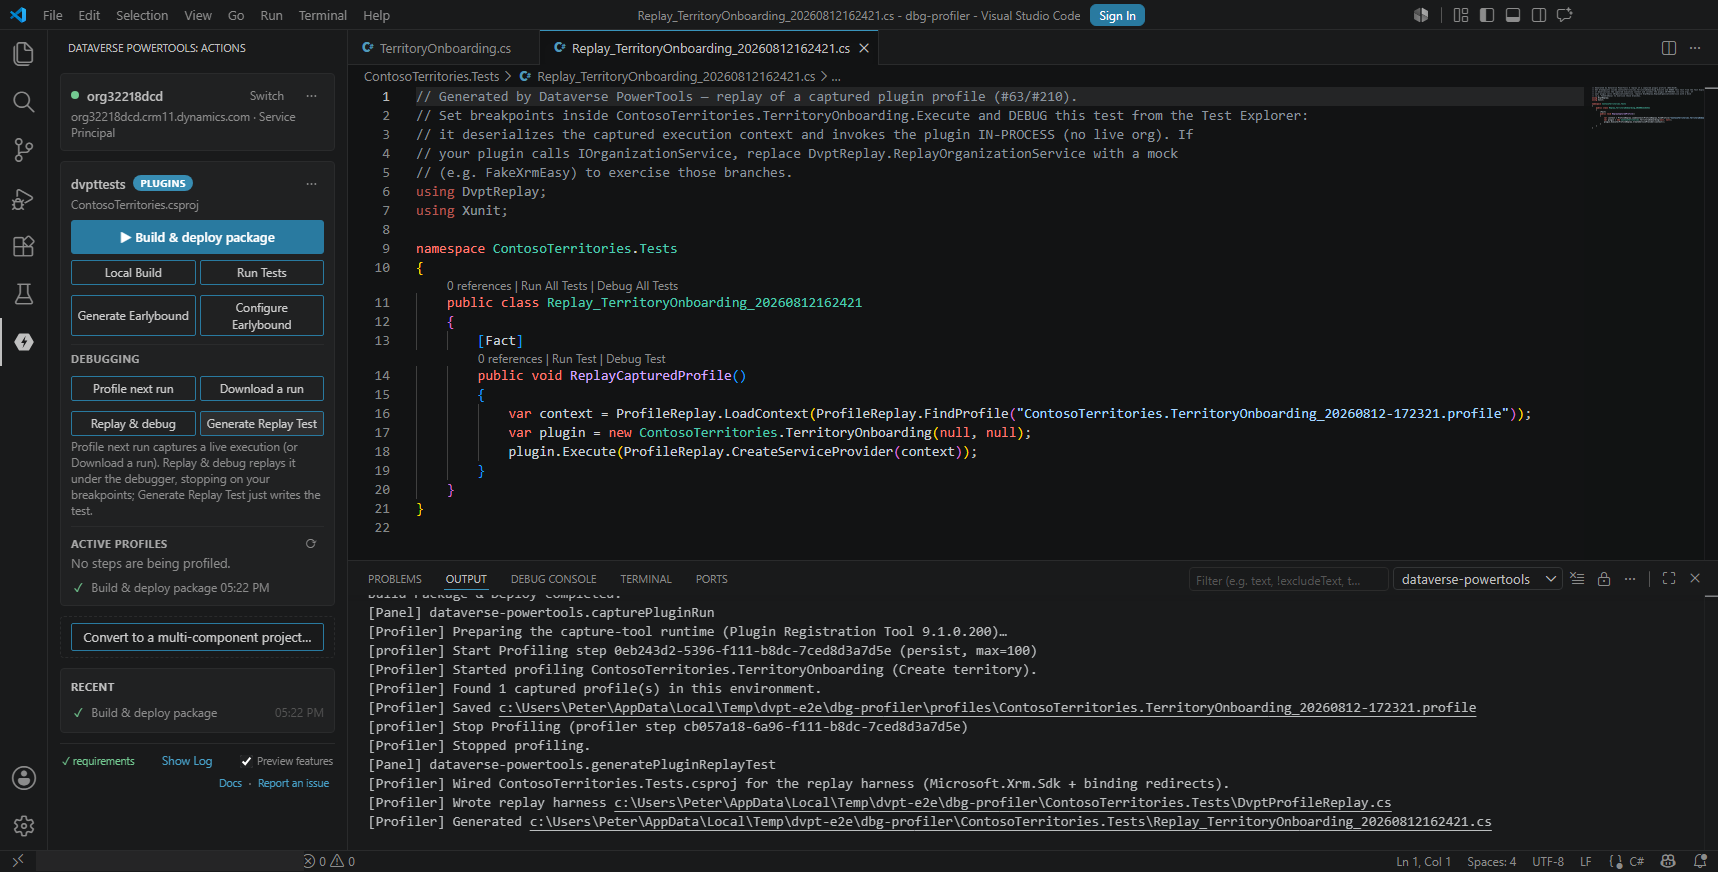Screen dimensions: 1718x872
Task: Click Build & deploy package button
Action: pos(197,237)
